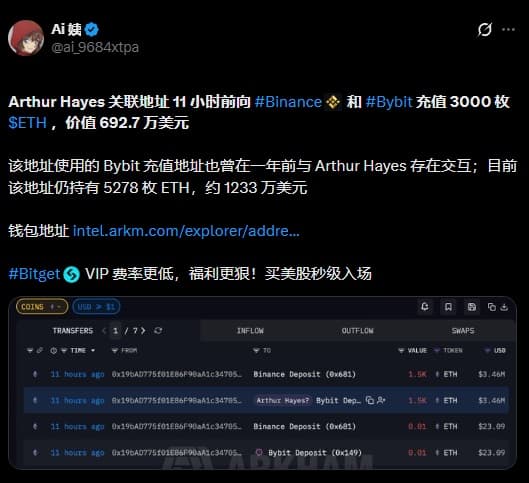Click the add-person icon in the Arthur Hayes row
The width and height of the screenshot is (529, 483).
point(381,400)
